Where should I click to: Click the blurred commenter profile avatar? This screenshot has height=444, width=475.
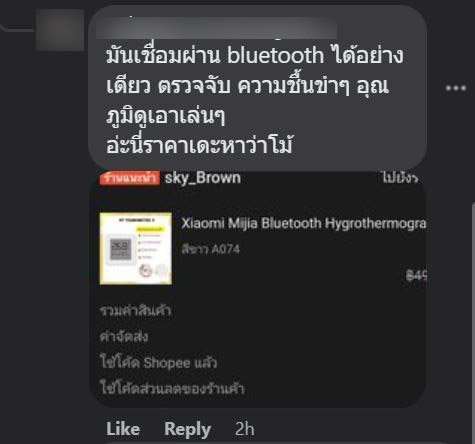[60, 30]
